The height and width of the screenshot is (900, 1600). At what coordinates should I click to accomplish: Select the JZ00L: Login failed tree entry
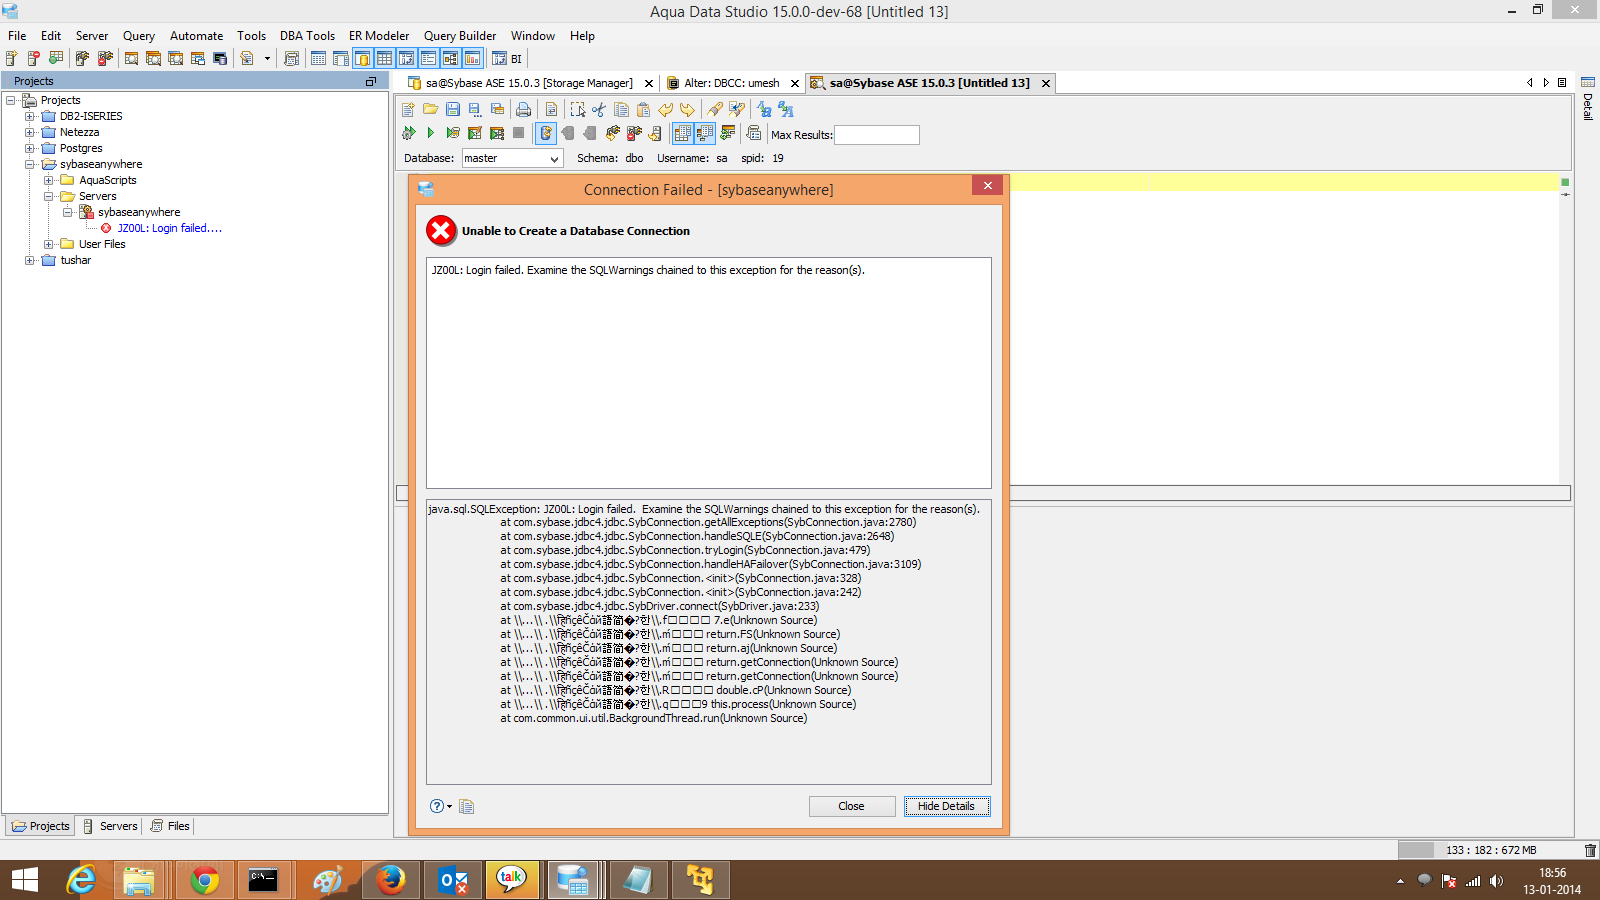169,228
